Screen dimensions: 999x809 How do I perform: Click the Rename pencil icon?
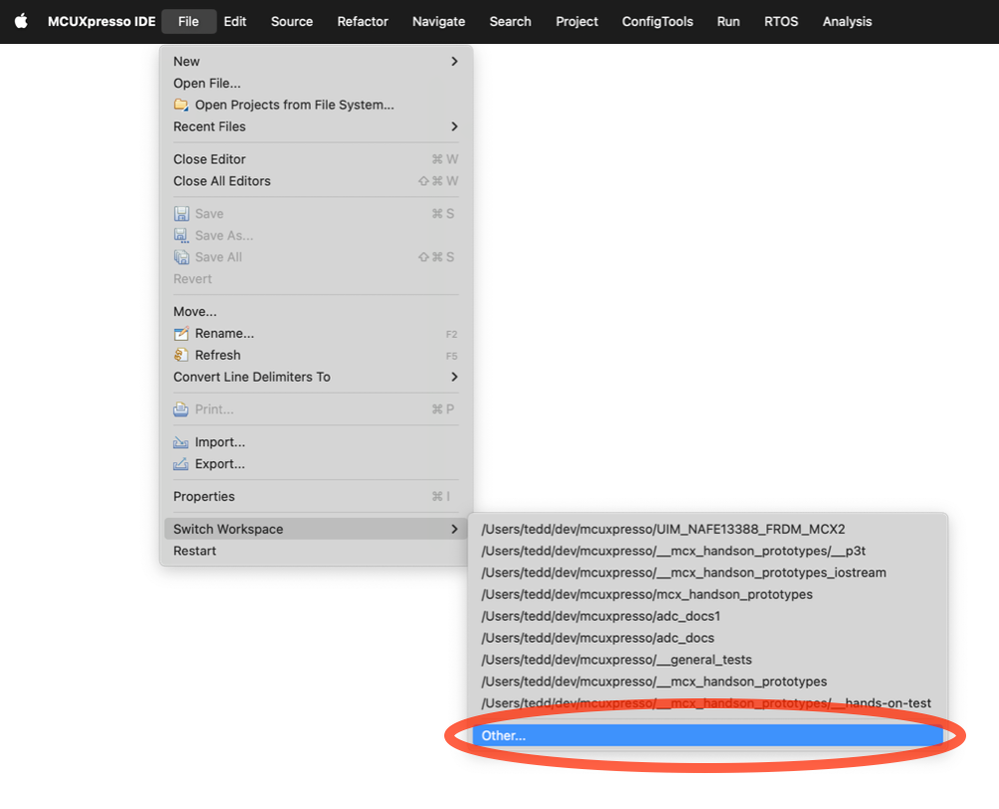(181, 333)
